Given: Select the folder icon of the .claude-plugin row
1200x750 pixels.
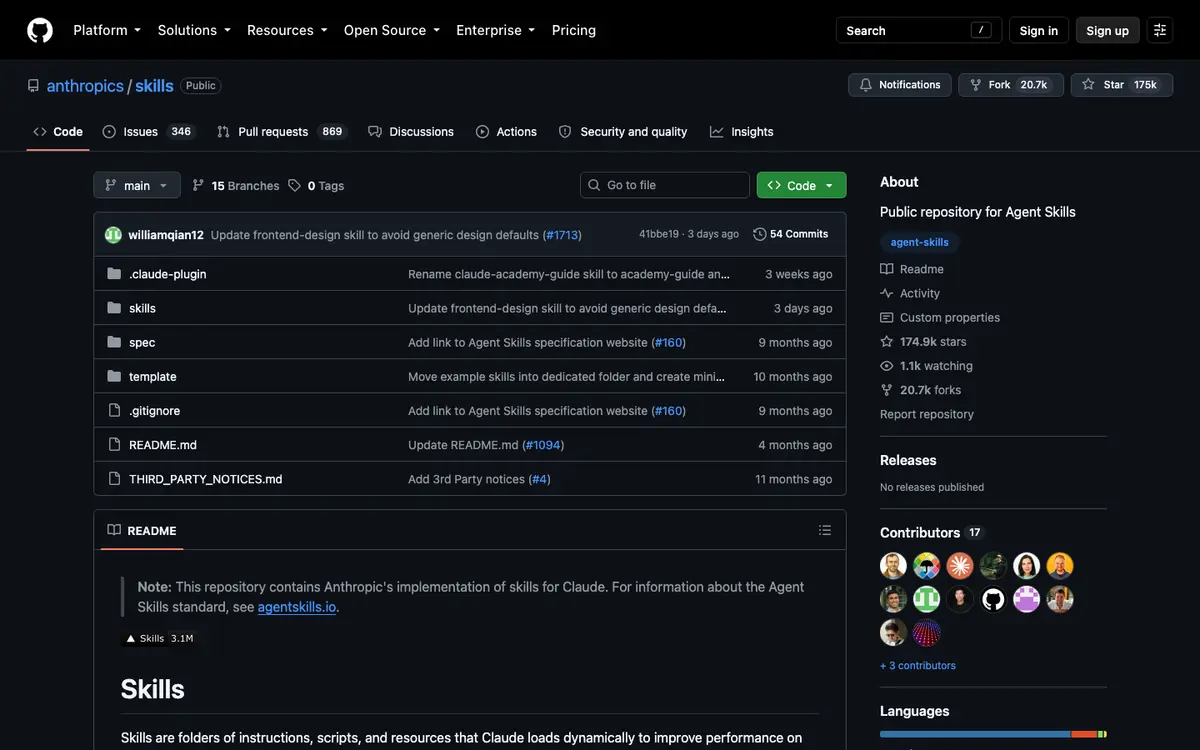Looking at the screenshot, I should [114, 274].
